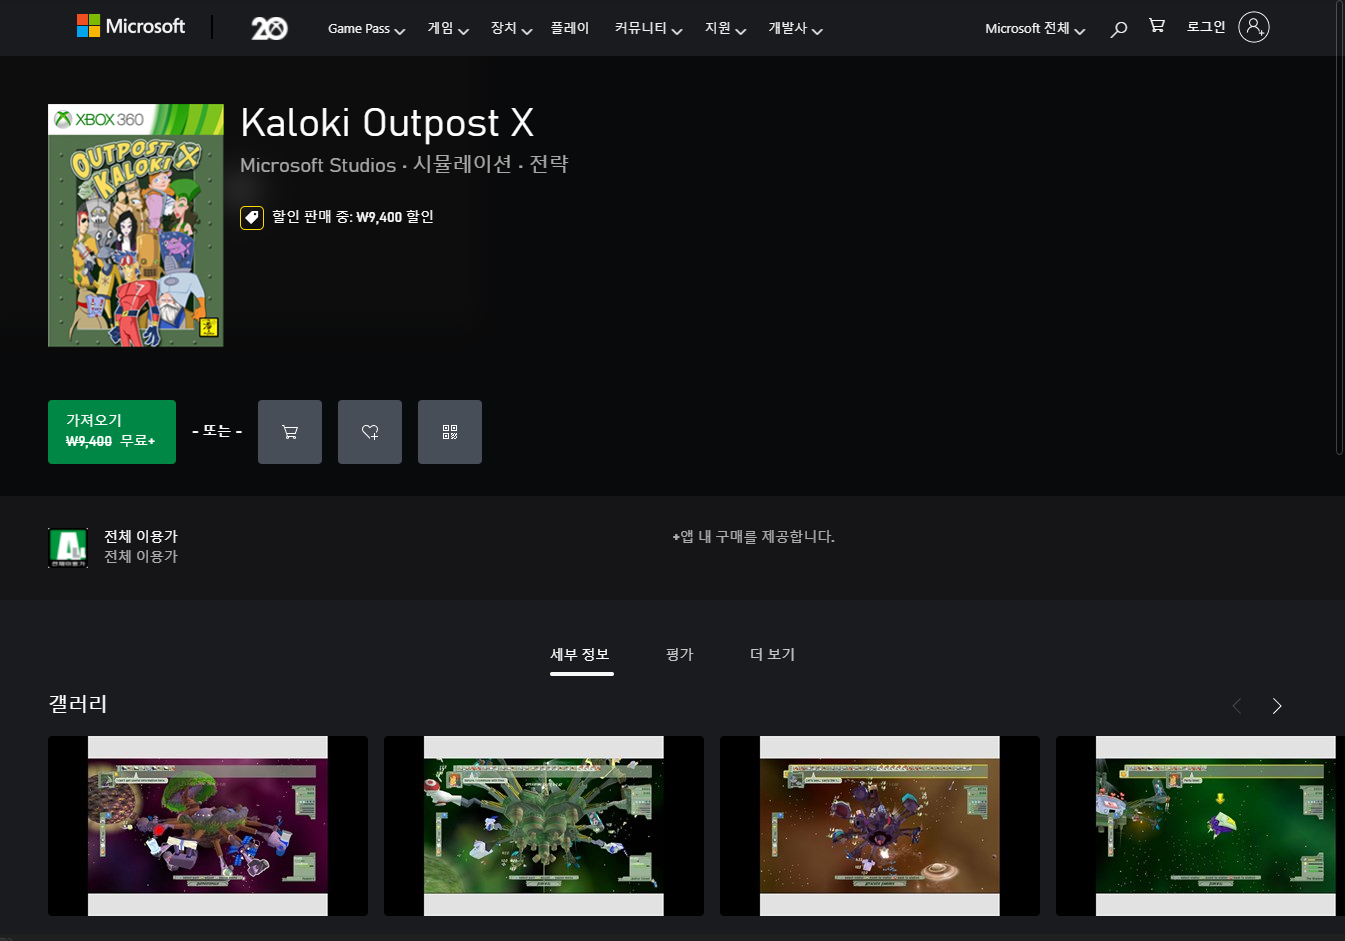Open the 전략 genre link
Screen dimensions: 1345x941
point(549,164)
